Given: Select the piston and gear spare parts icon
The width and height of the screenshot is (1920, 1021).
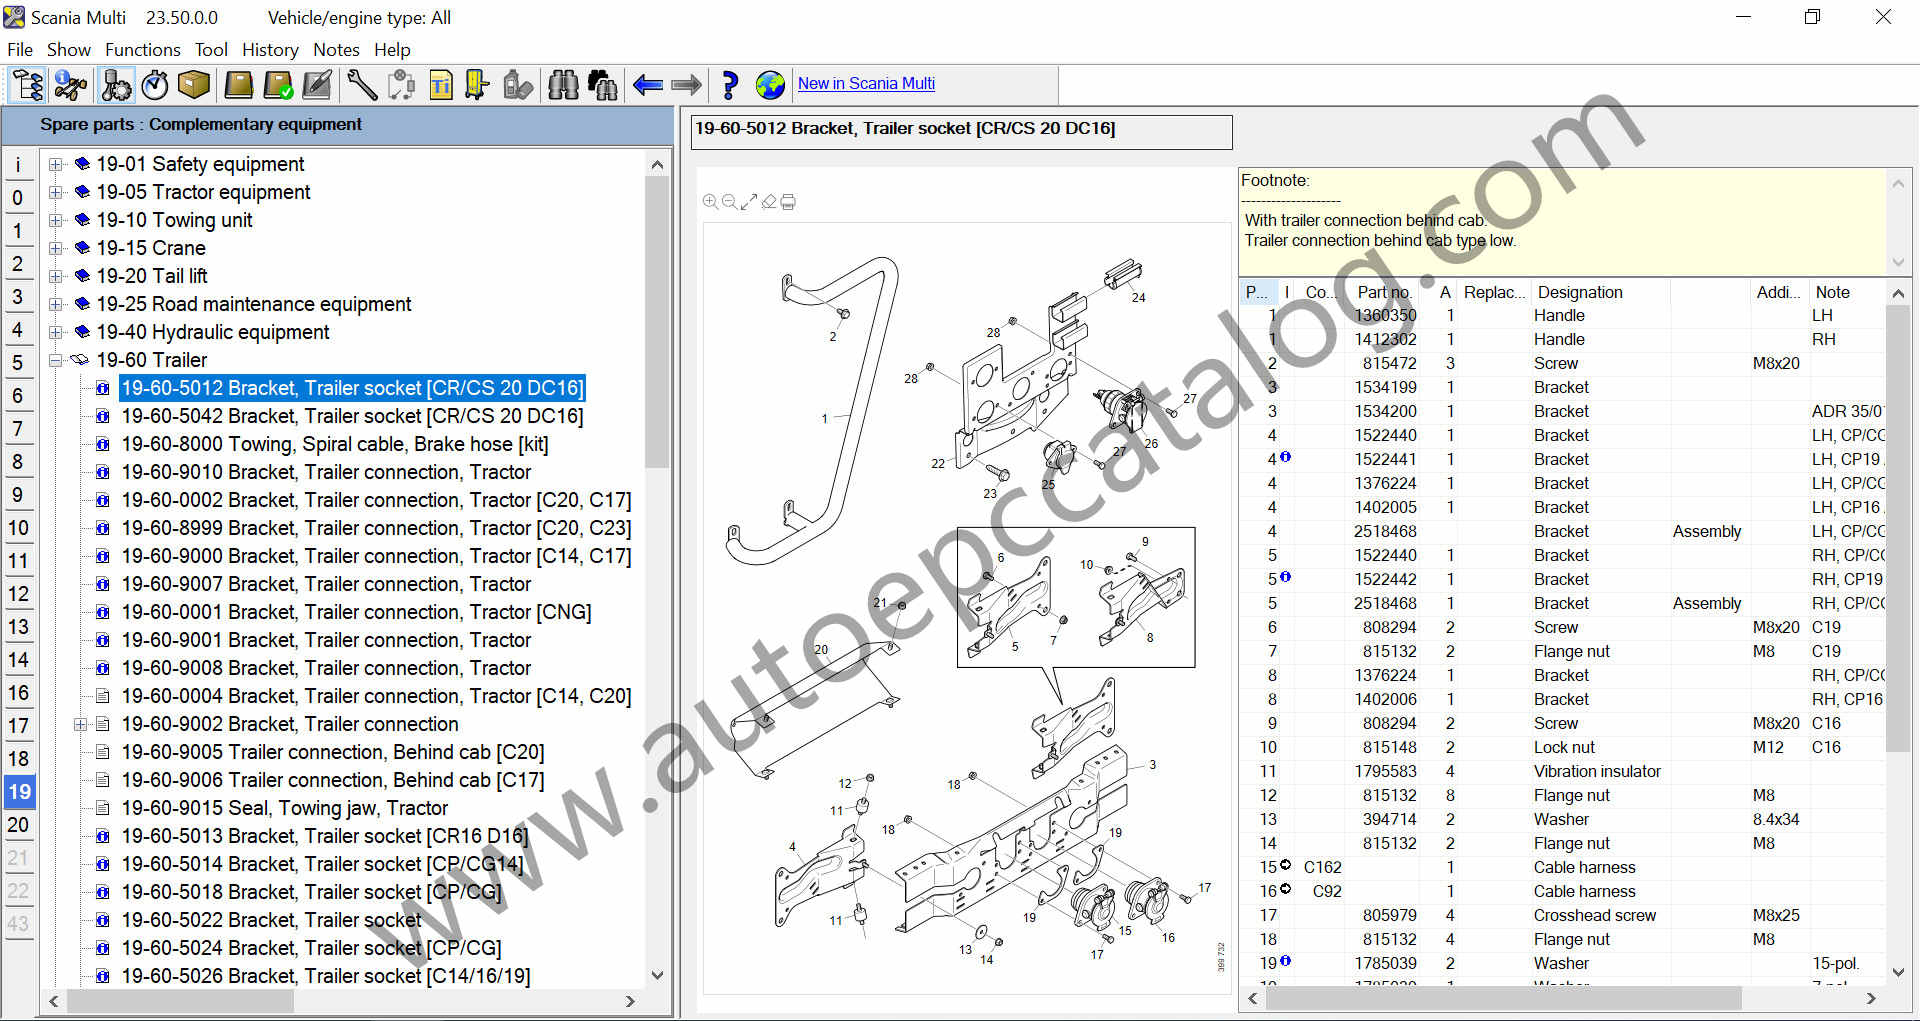Looking at the screenshot, I should click(116, 85).
